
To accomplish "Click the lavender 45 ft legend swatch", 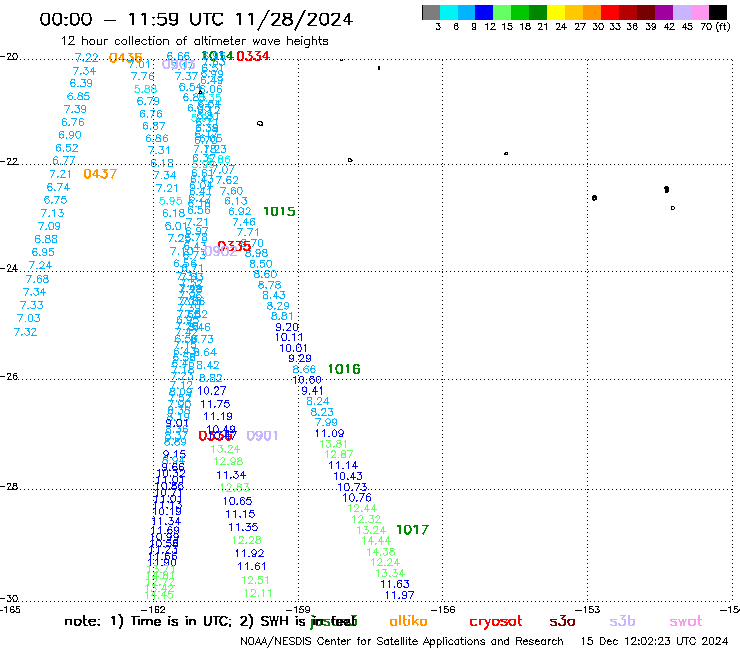I will click(682, 12).
